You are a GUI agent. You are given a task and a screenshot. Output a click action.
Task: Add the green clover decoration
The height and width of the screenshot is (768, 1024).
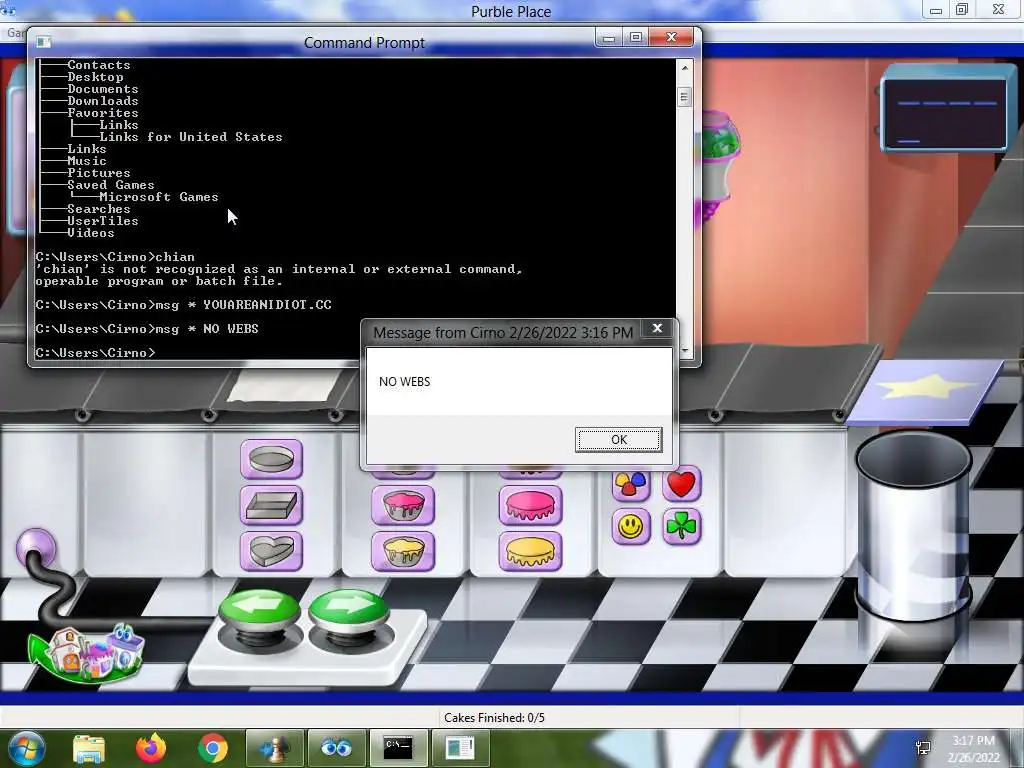tap(682, 526)
